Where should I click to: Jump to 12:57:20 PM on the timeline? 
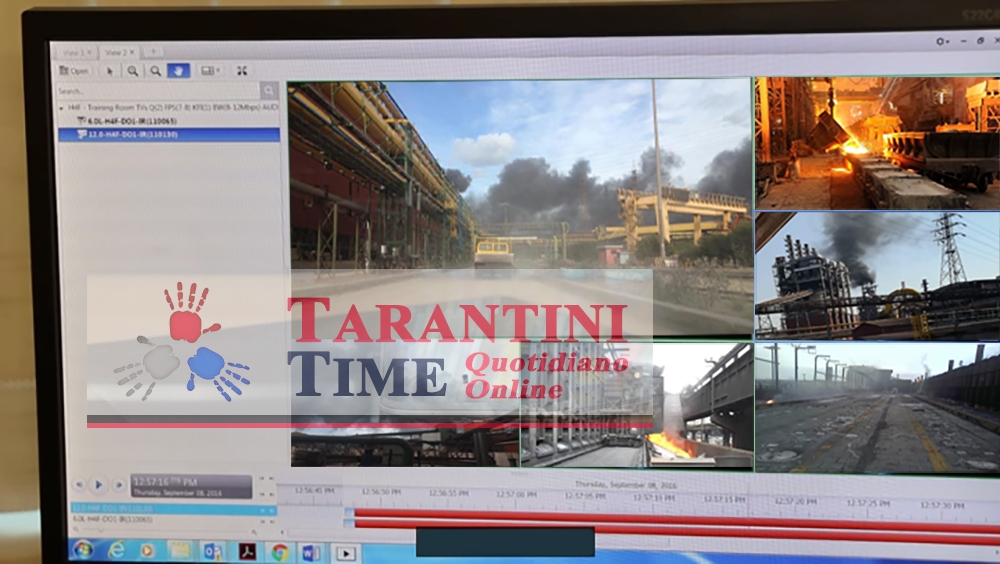[x=795, y=501]
